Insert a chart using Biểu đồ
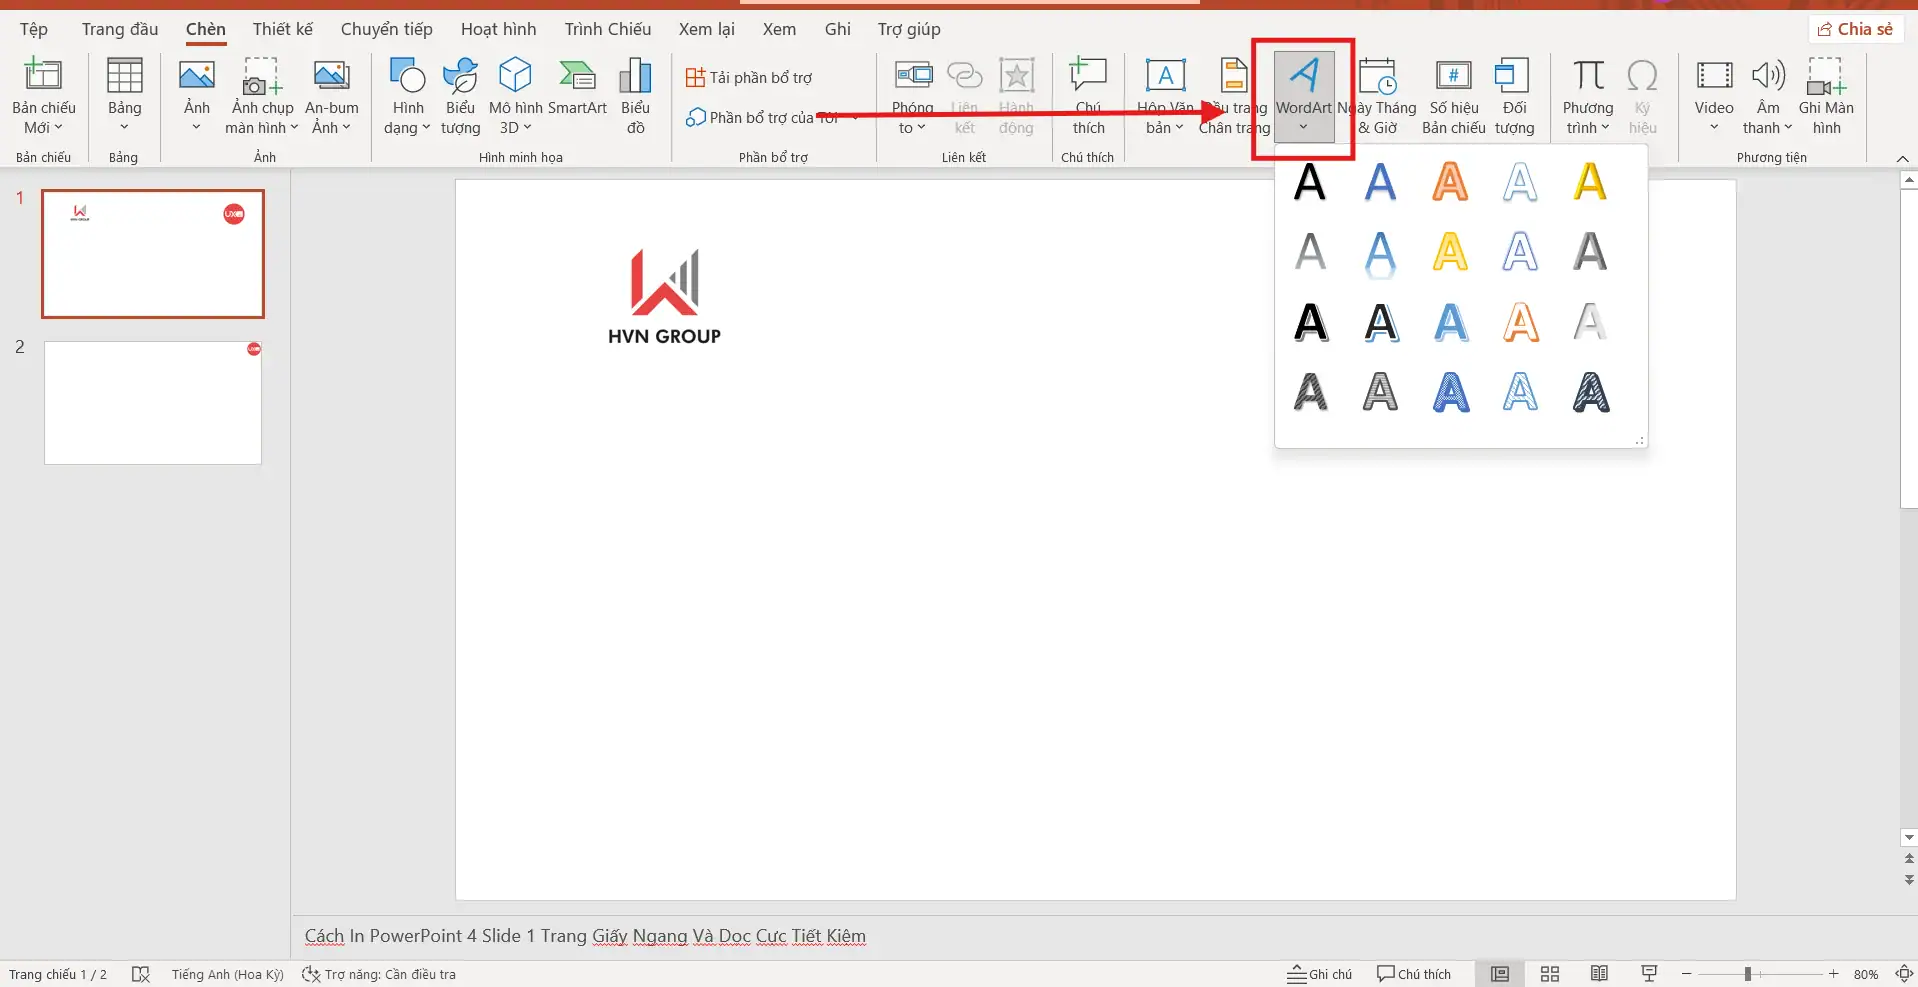The width and height of the screenshot is (1918, 987). point(635,95)
